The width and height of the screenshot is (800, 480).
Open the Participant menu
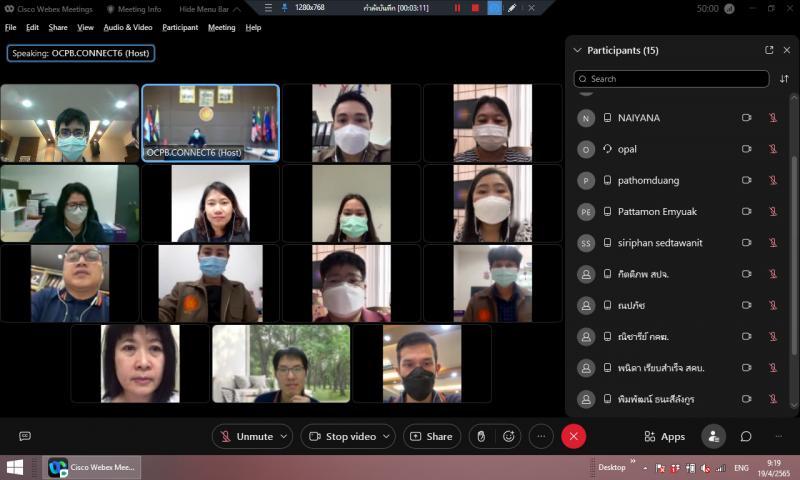point(180,27)
